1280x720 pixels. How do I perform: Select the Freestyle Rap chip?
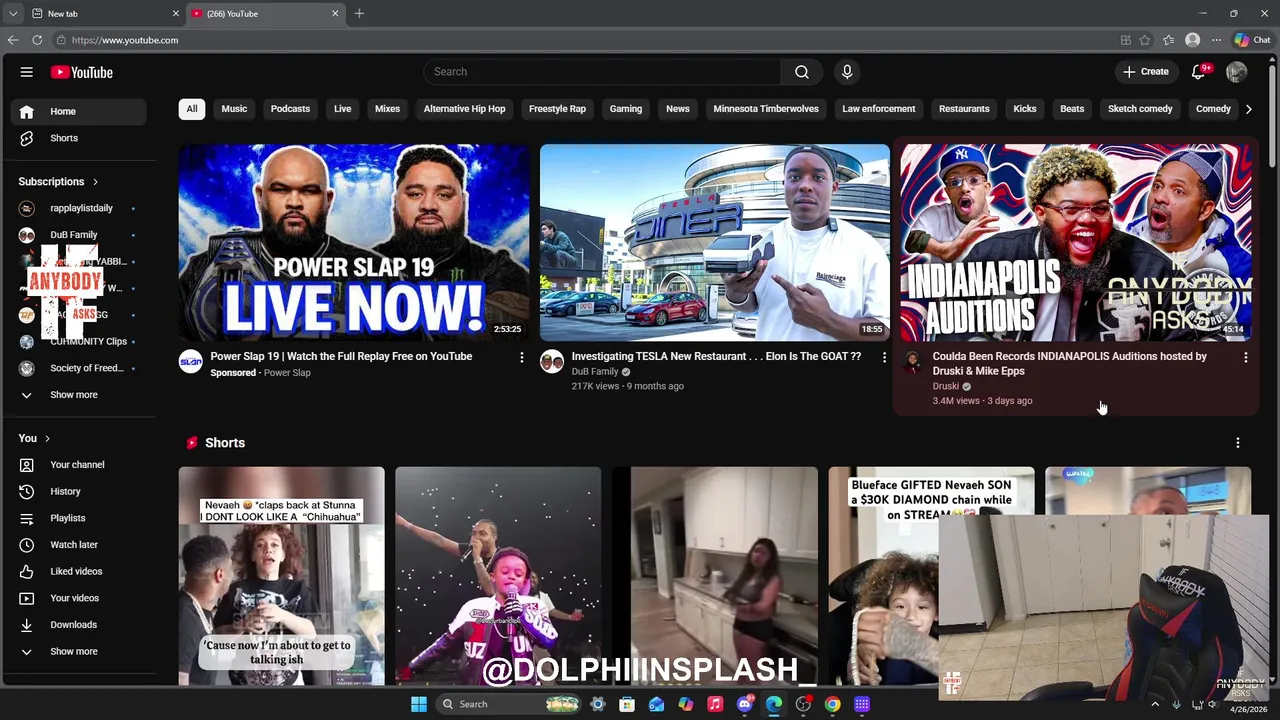coord(557,109)
